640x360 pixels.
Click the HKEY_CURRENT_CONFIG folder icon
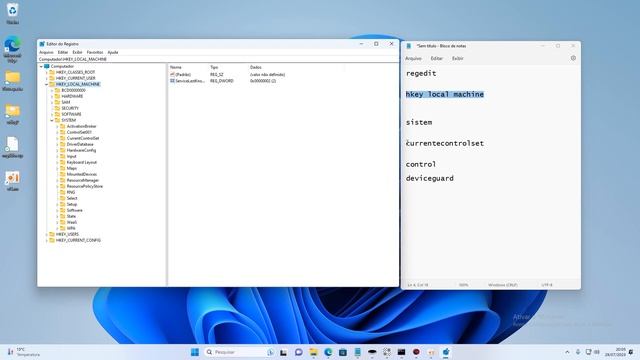[52, 240]
